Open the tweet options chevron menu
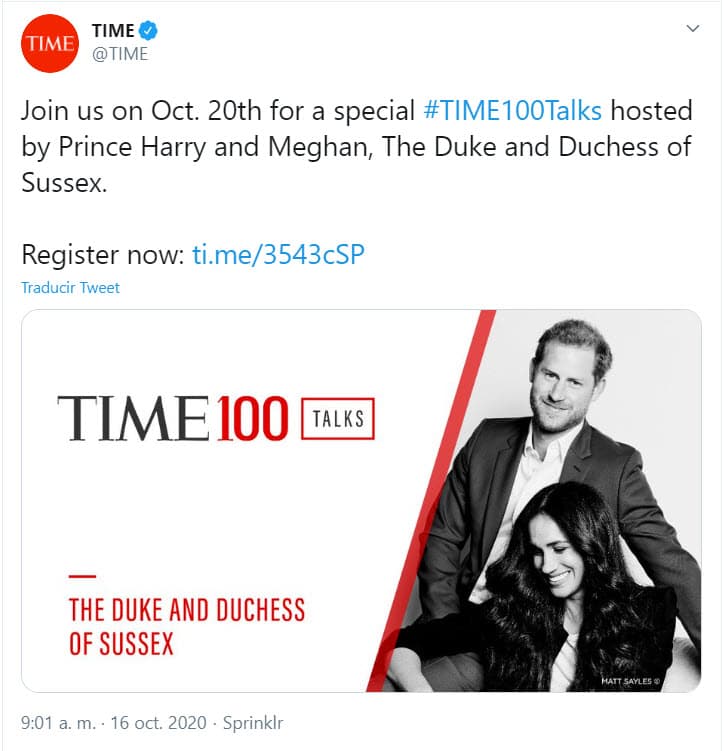Image resolution: width=724 pixels, height=751 pixels. tap(692, 29)
